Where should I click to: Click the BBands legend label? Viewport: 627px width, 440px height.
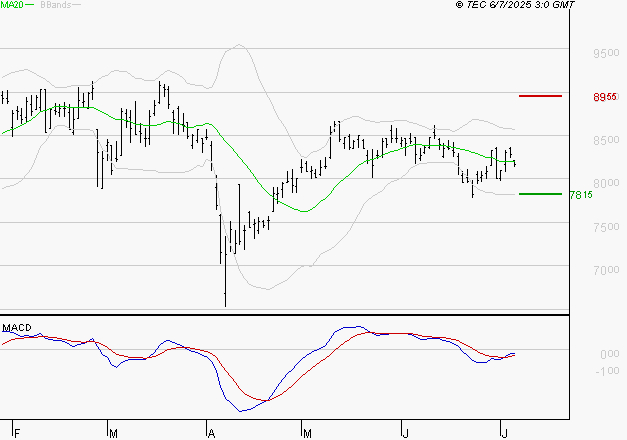(x=56, y=5)
